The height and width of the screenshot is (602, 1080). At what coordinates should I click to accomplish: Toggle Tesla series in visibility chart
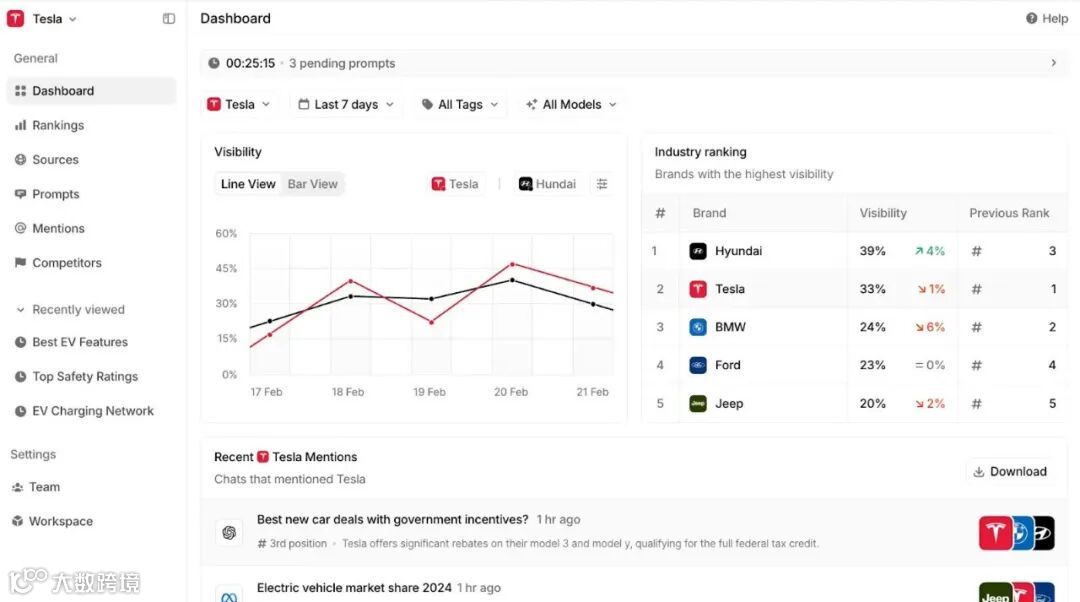455,184
